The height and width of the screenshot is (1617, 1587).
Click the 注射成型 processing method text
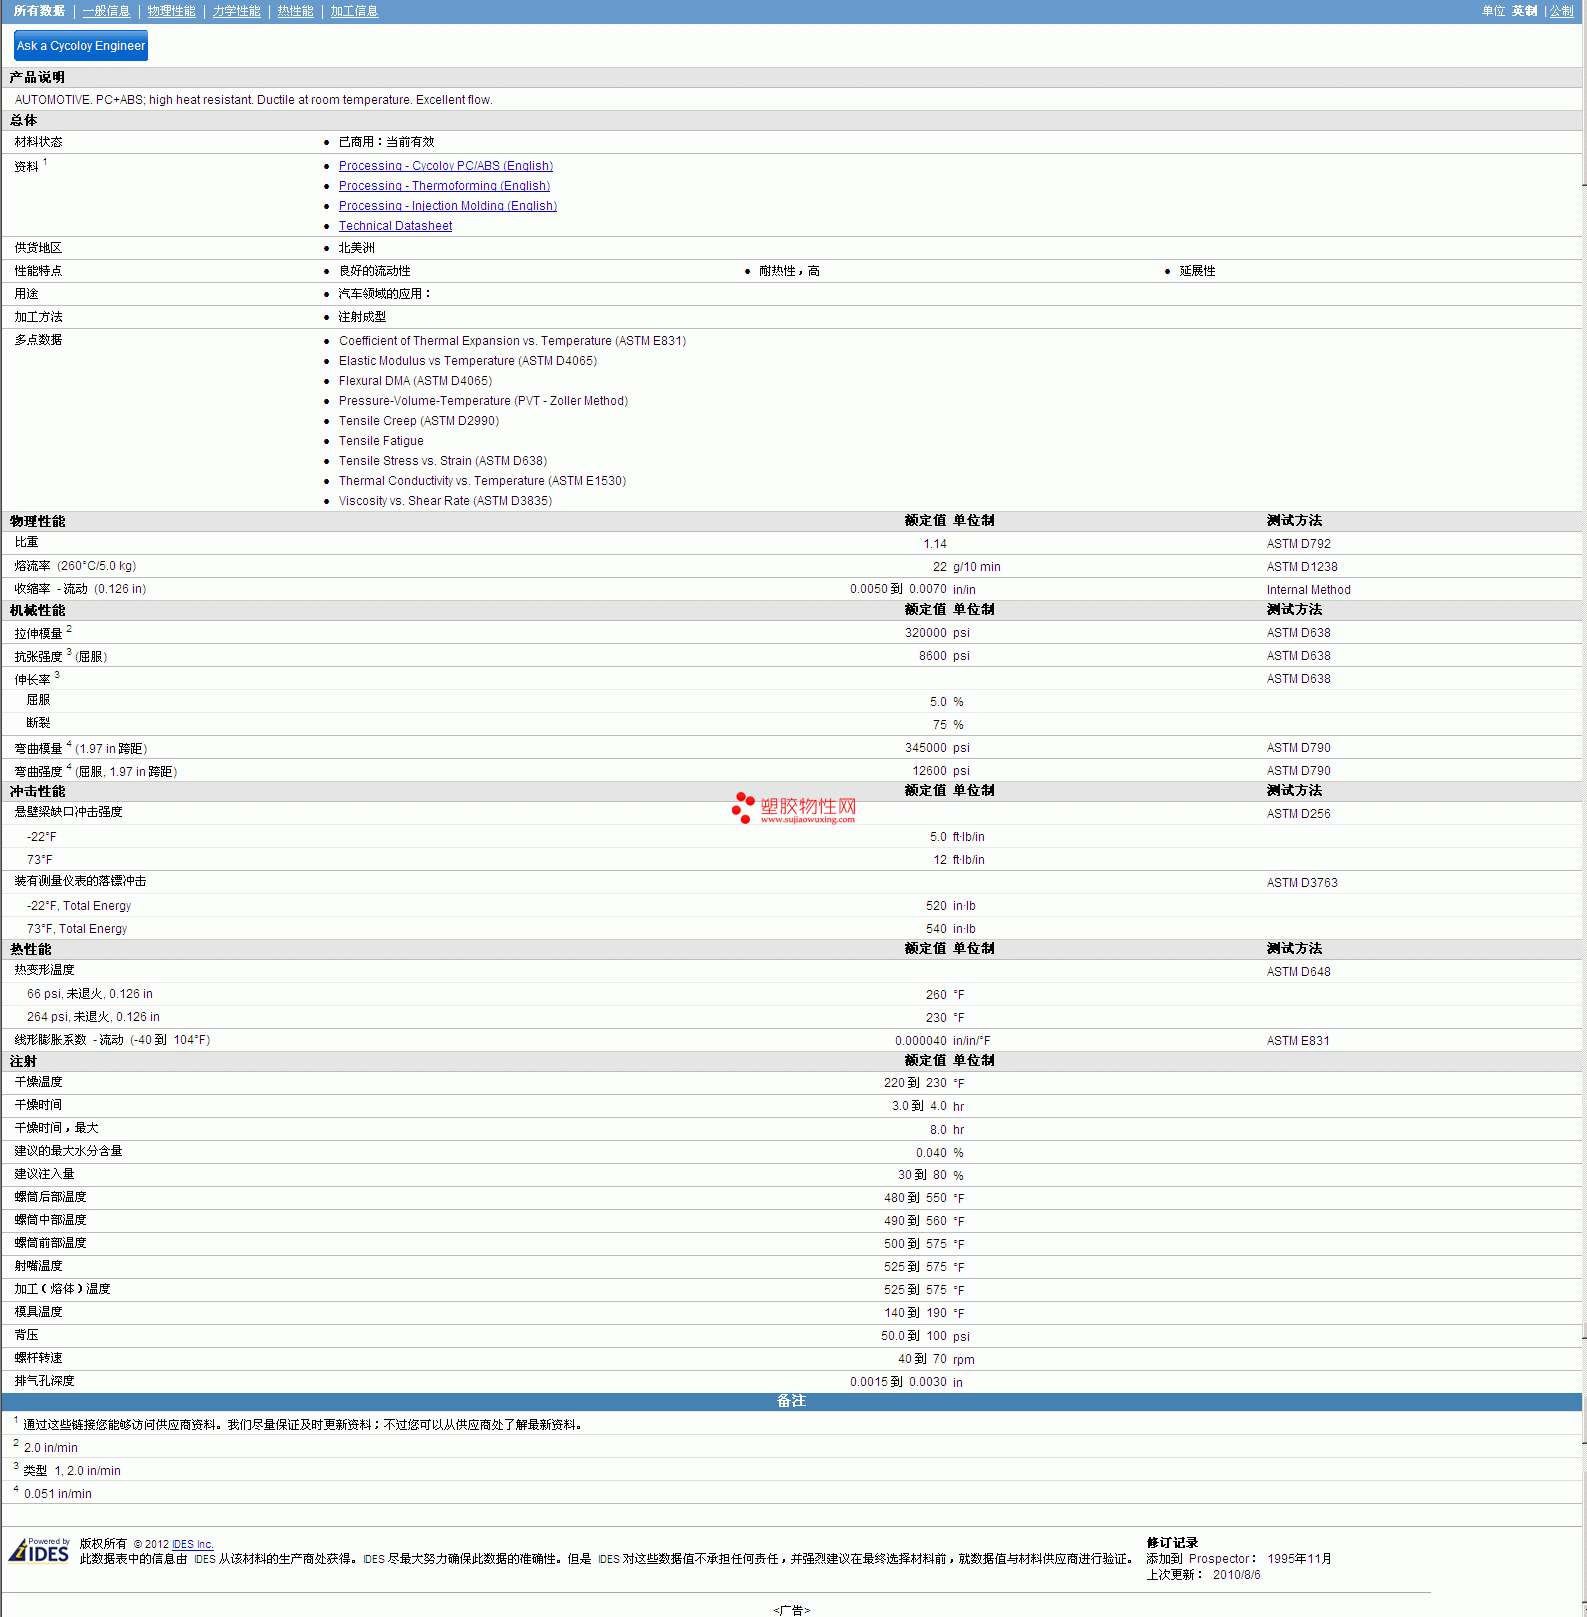[362, 317]
